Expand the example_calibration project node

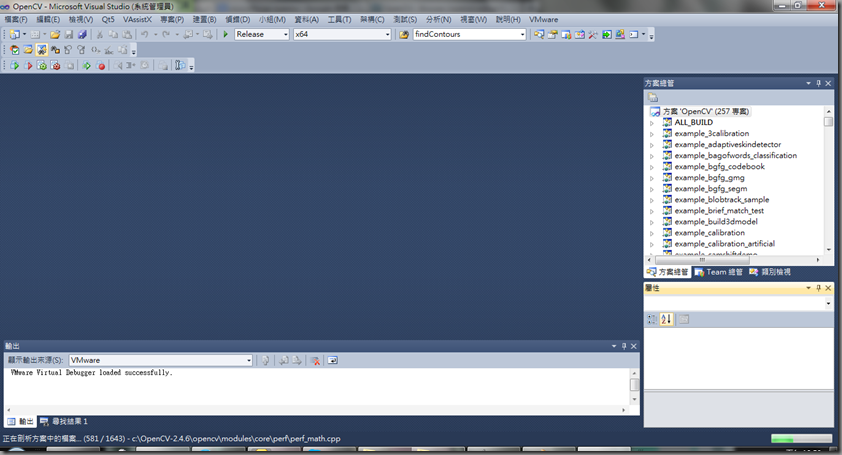coord(652,233)
